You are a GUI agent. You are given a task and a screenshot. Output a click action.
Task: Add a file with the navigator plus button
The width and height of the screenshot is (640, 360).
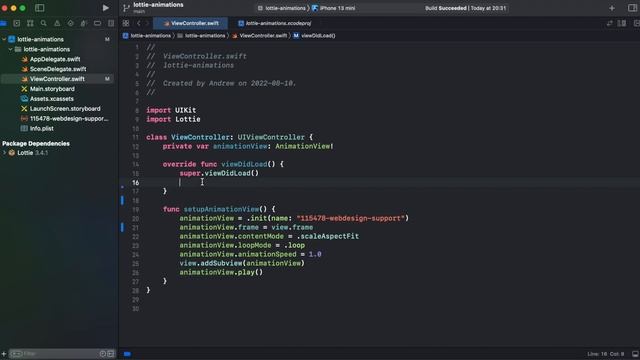coord(4,354)
